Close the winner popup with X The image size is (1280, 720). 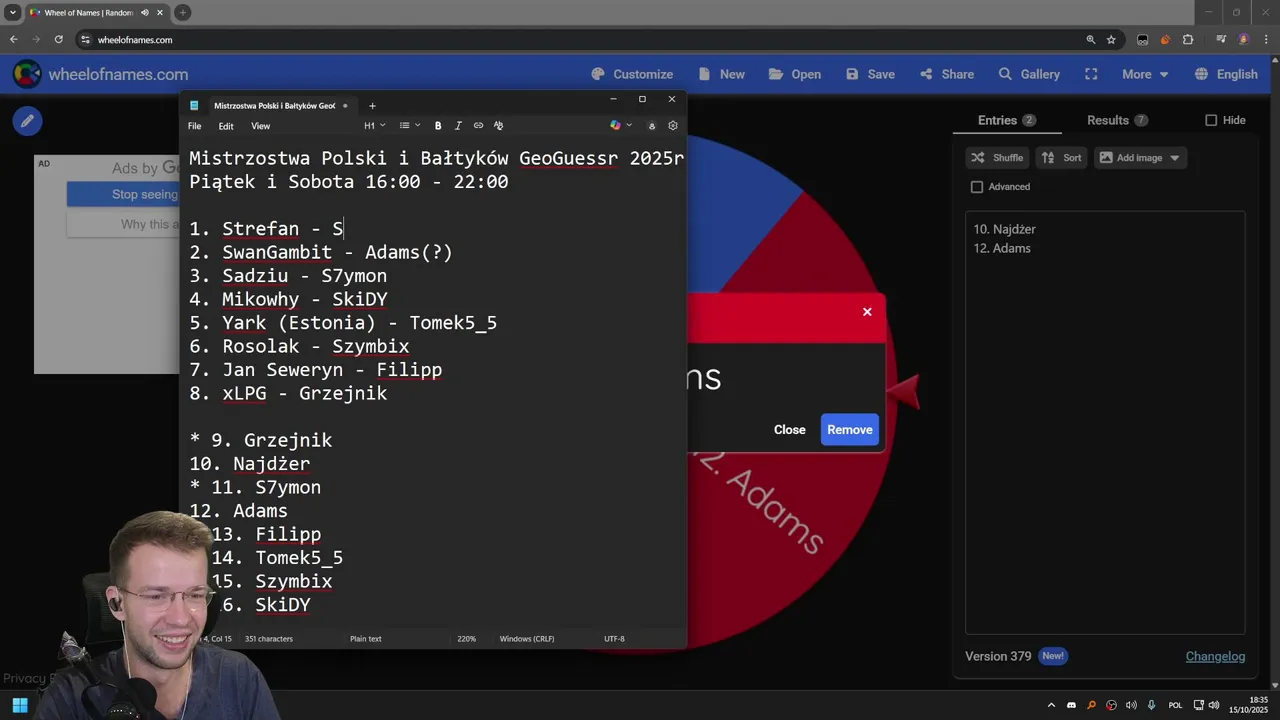point(867,312)
